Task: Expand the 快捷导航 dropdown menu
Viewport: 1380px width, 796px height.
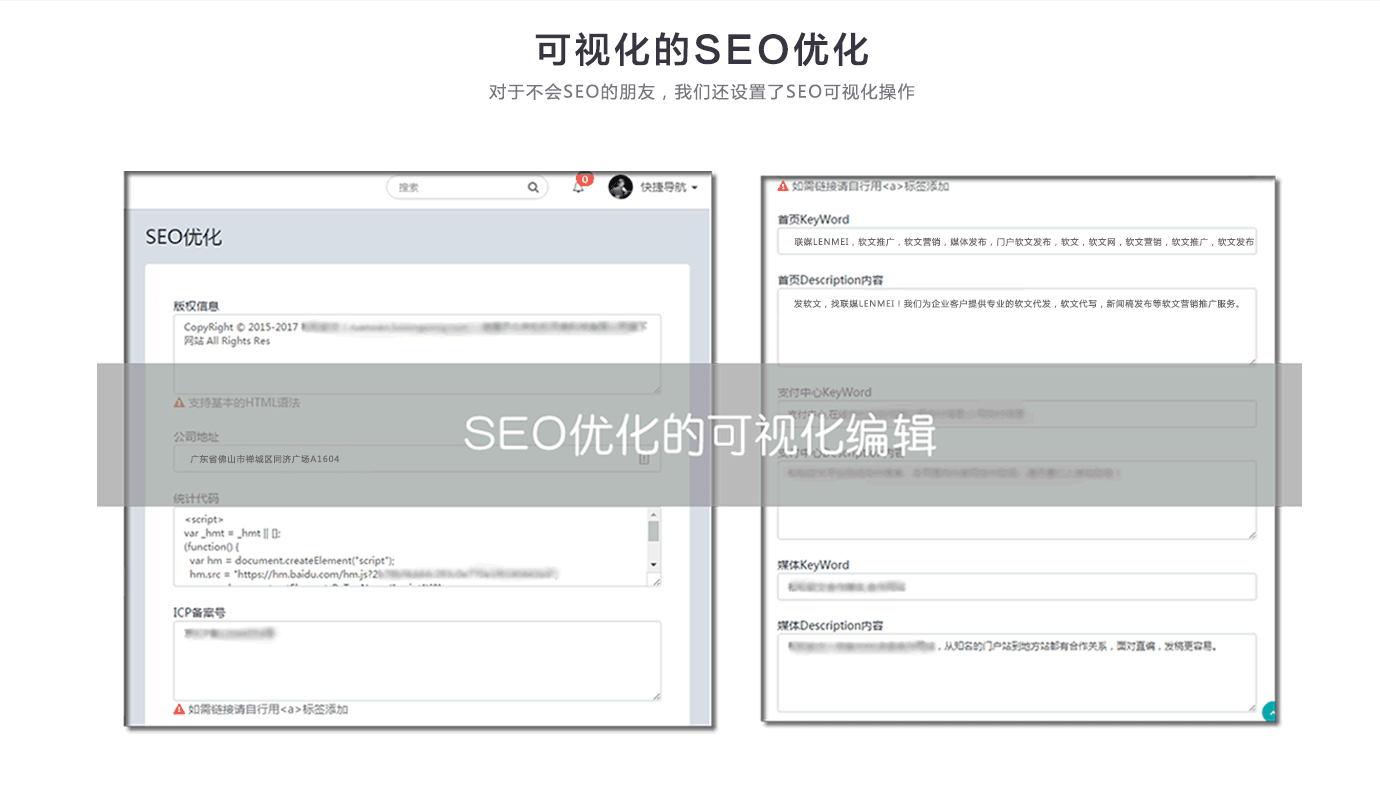Action: tap(669, 187)
